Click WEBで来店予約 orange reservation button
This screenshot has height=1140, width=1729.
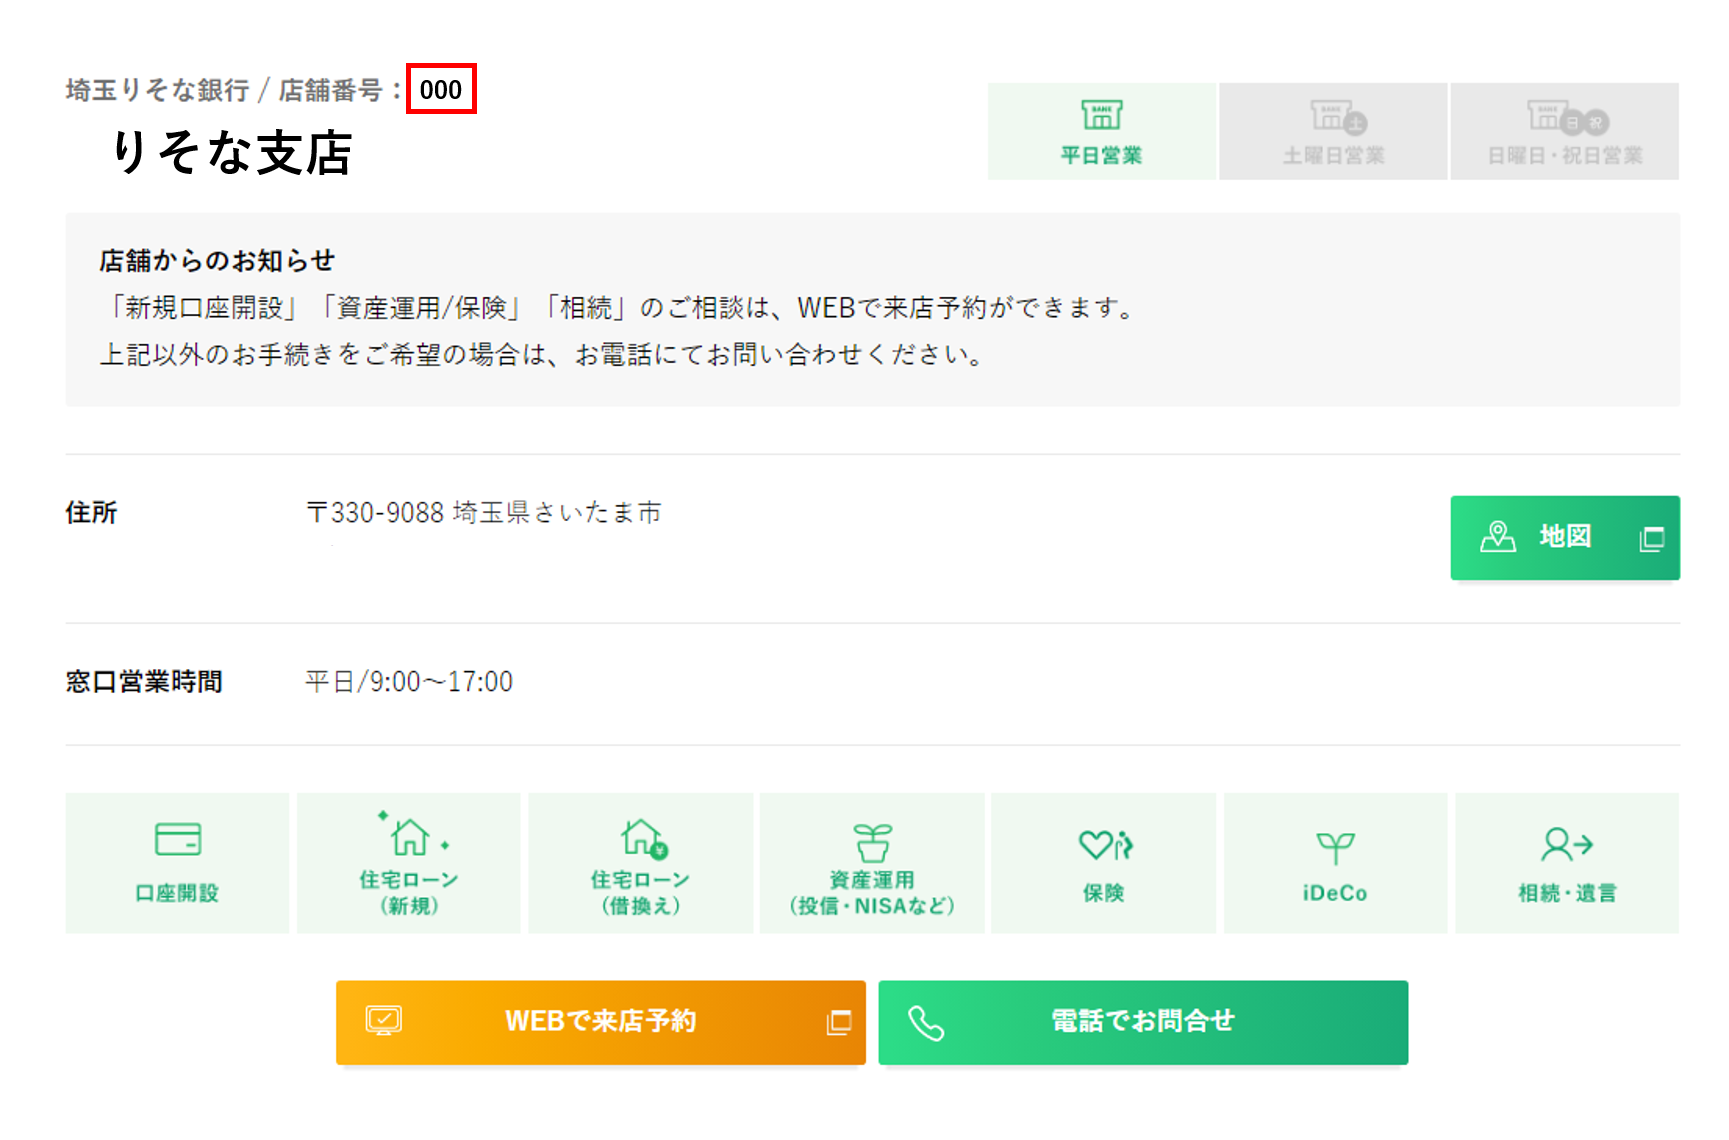[x=600, y=1022]
